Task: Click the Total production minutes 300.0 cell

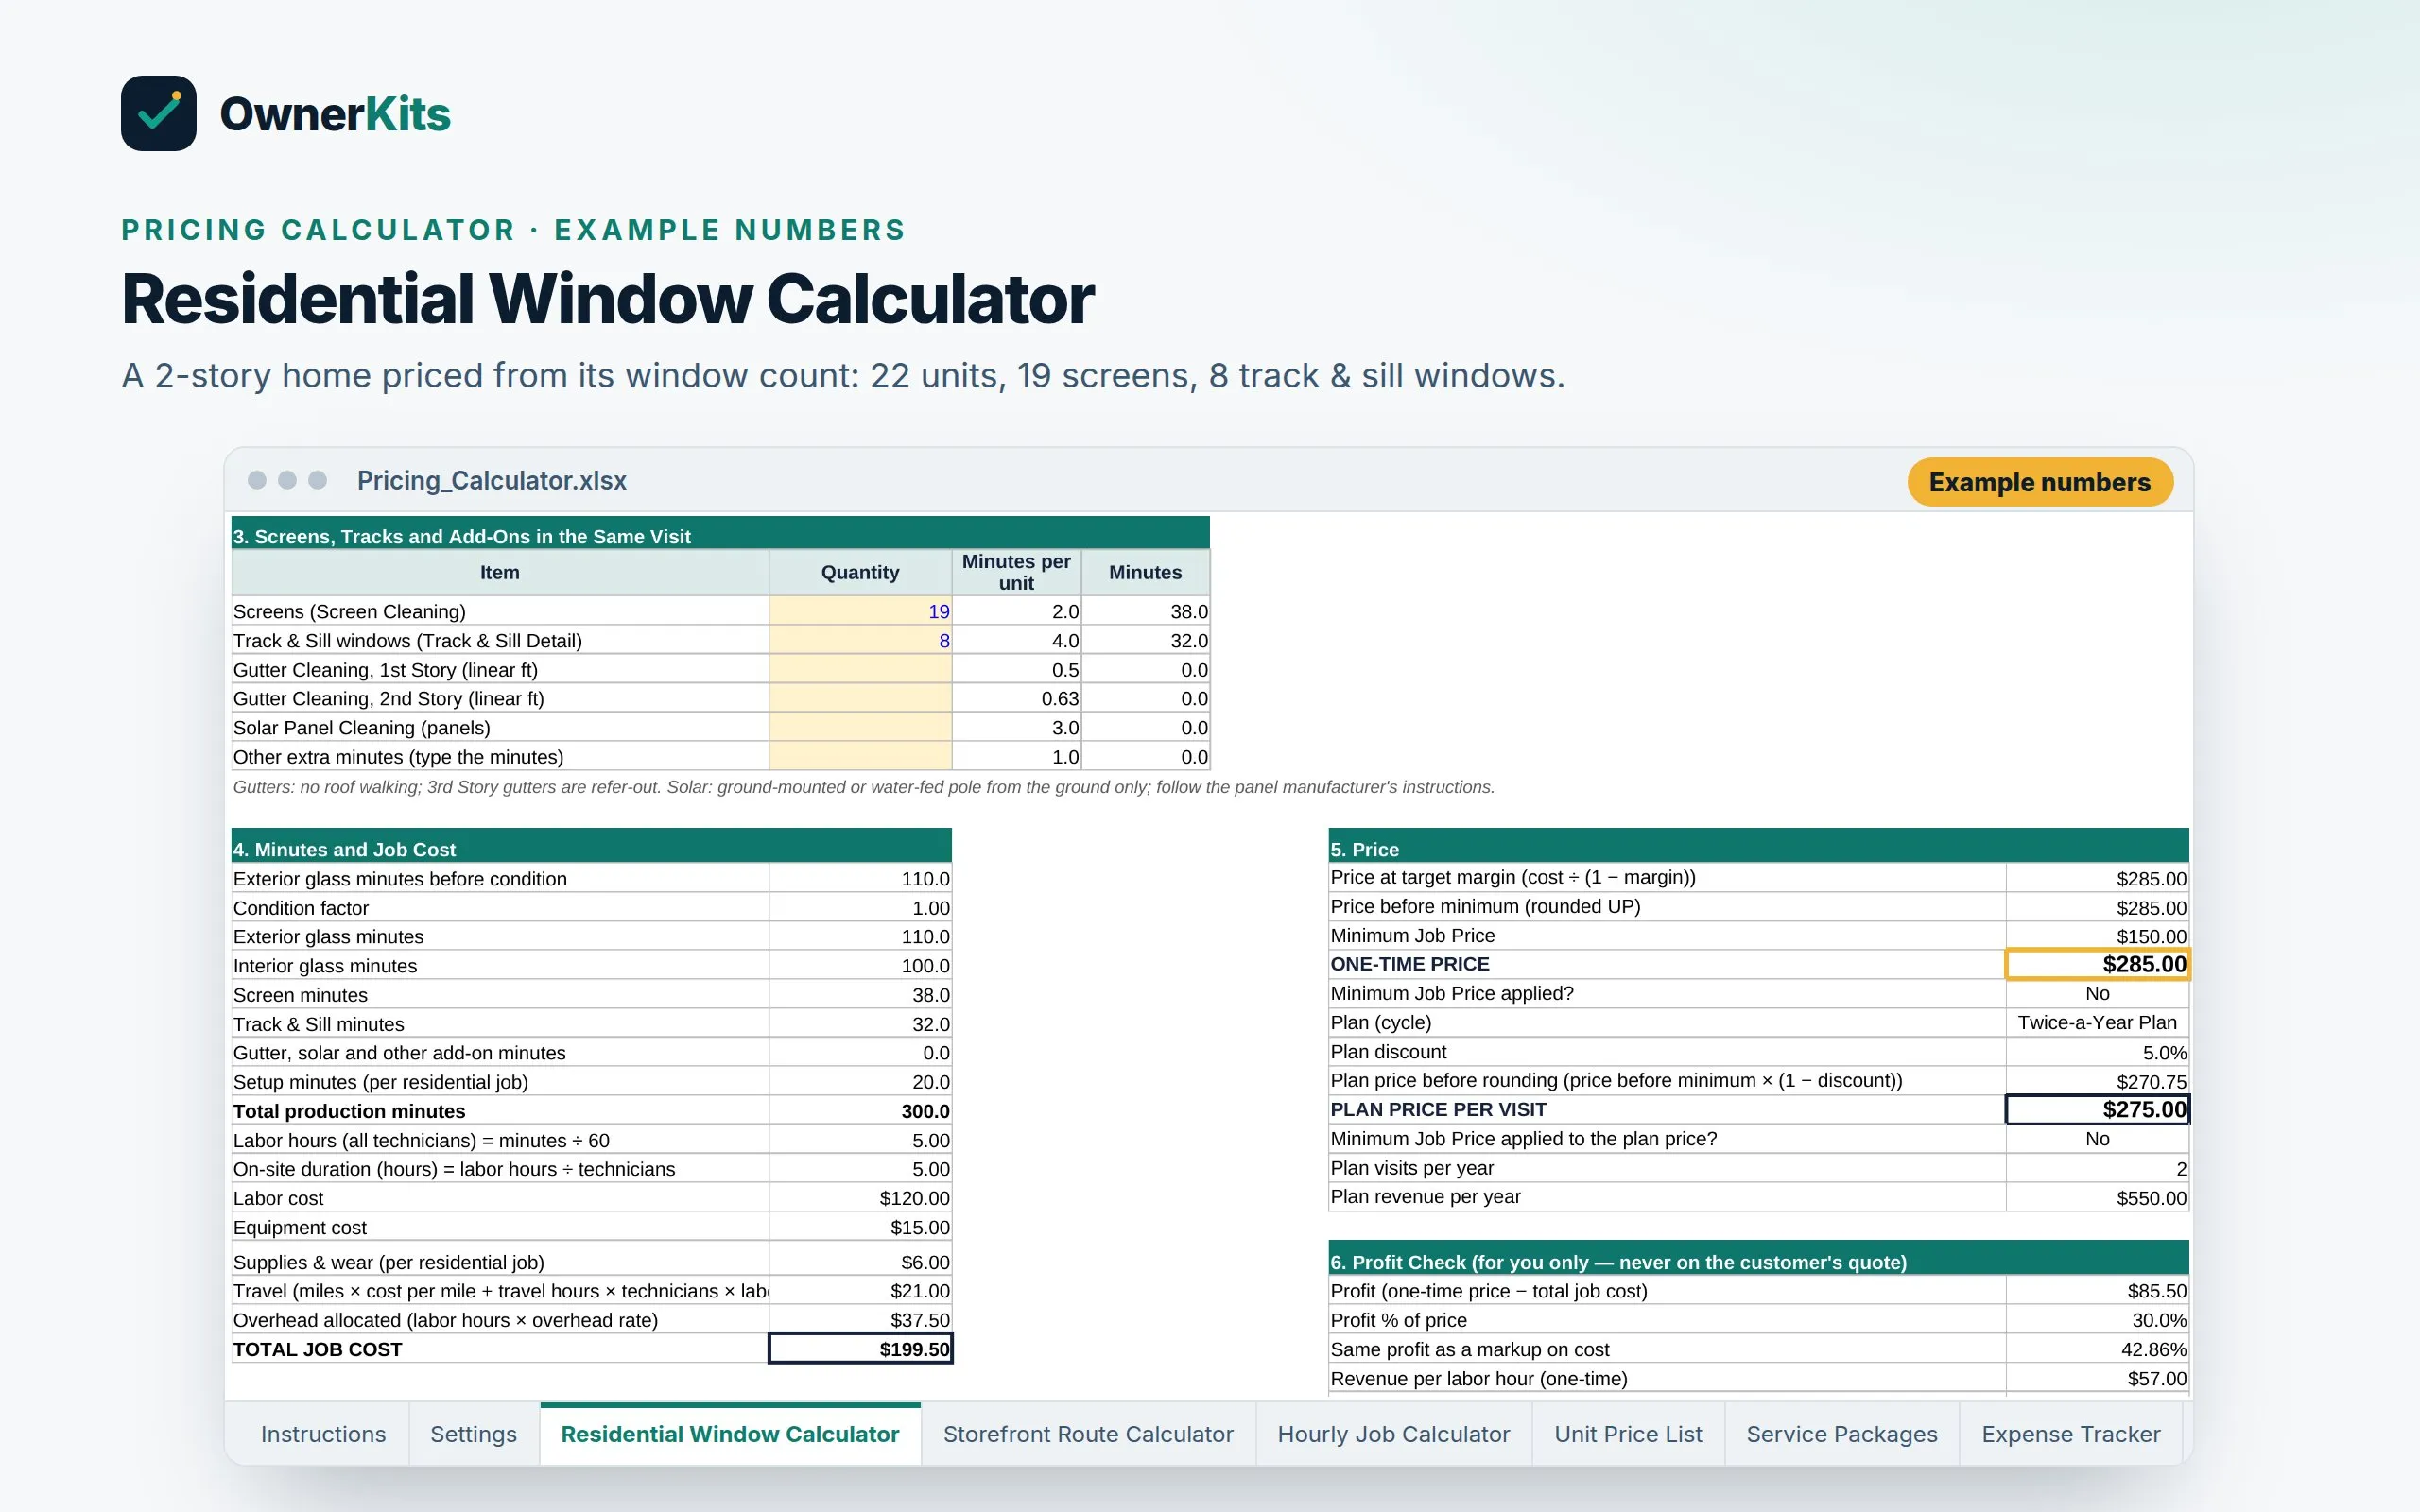Action: 860,1111
